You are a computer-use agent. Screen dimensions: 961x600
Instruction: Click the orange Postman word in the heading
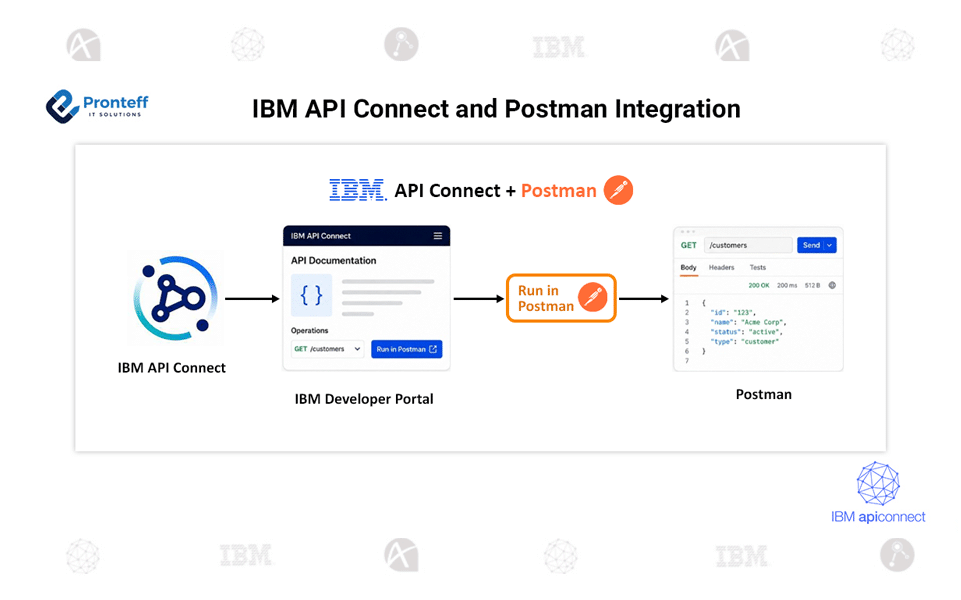click(x=558, y=191)
